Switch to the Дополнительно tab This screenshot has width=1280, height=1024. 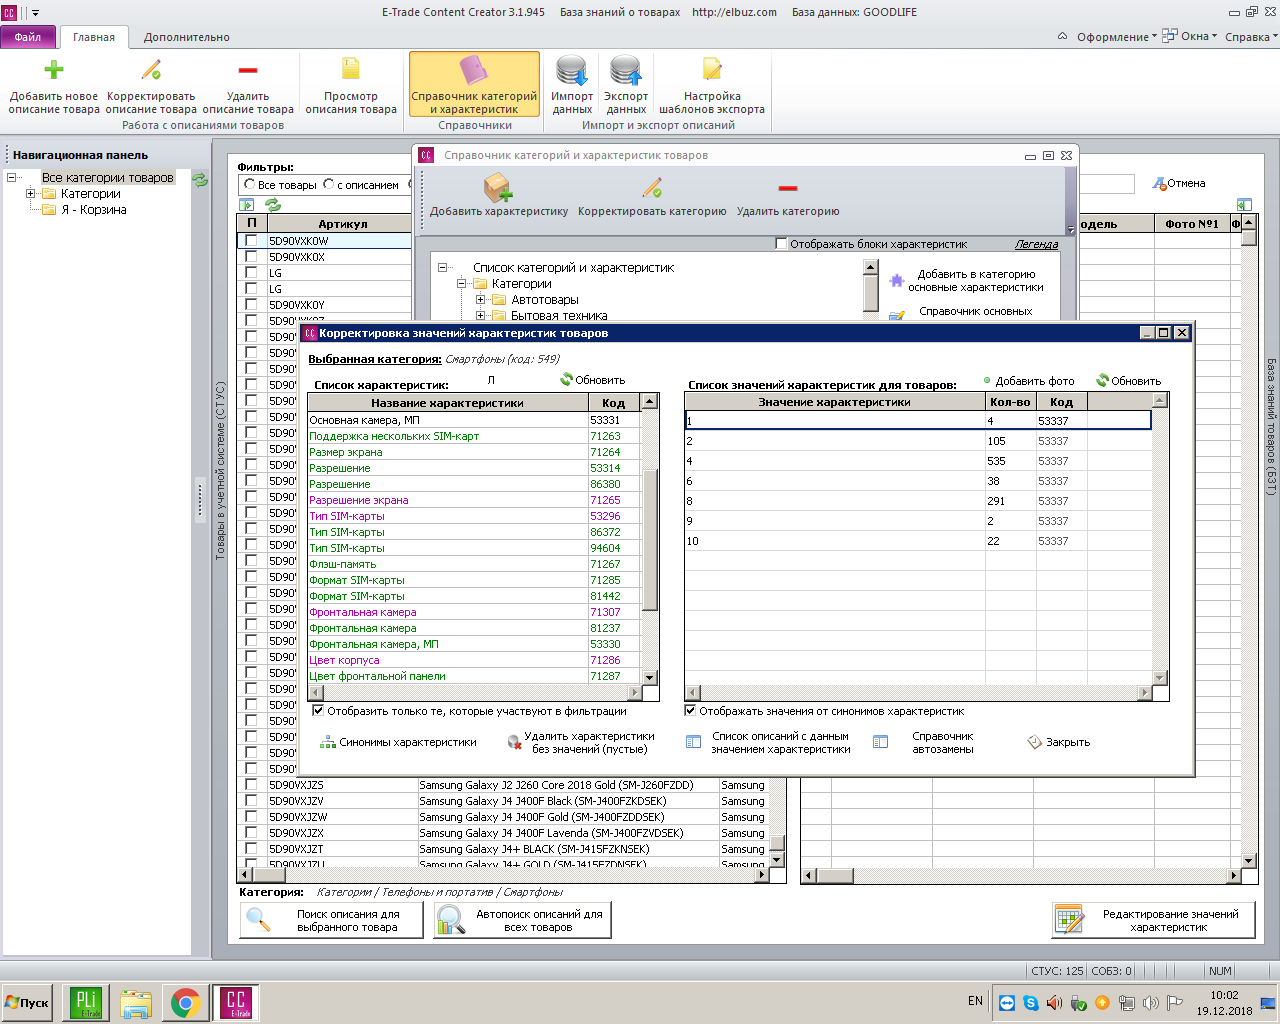187,37
